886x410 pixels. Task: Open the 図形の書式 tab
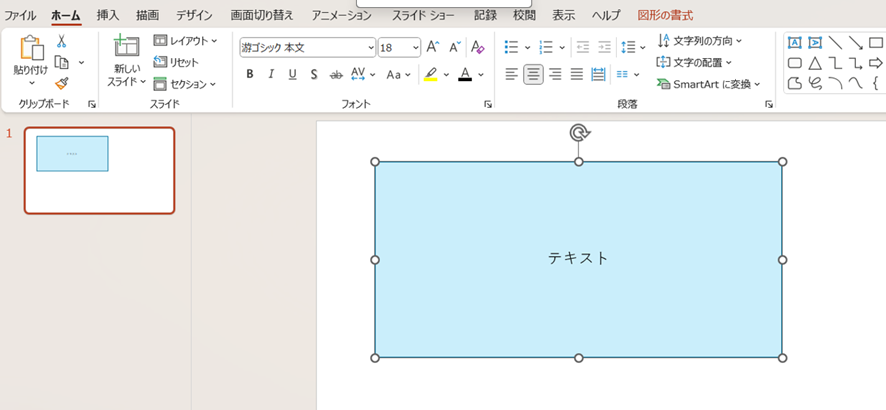click(x=665, y=15)
